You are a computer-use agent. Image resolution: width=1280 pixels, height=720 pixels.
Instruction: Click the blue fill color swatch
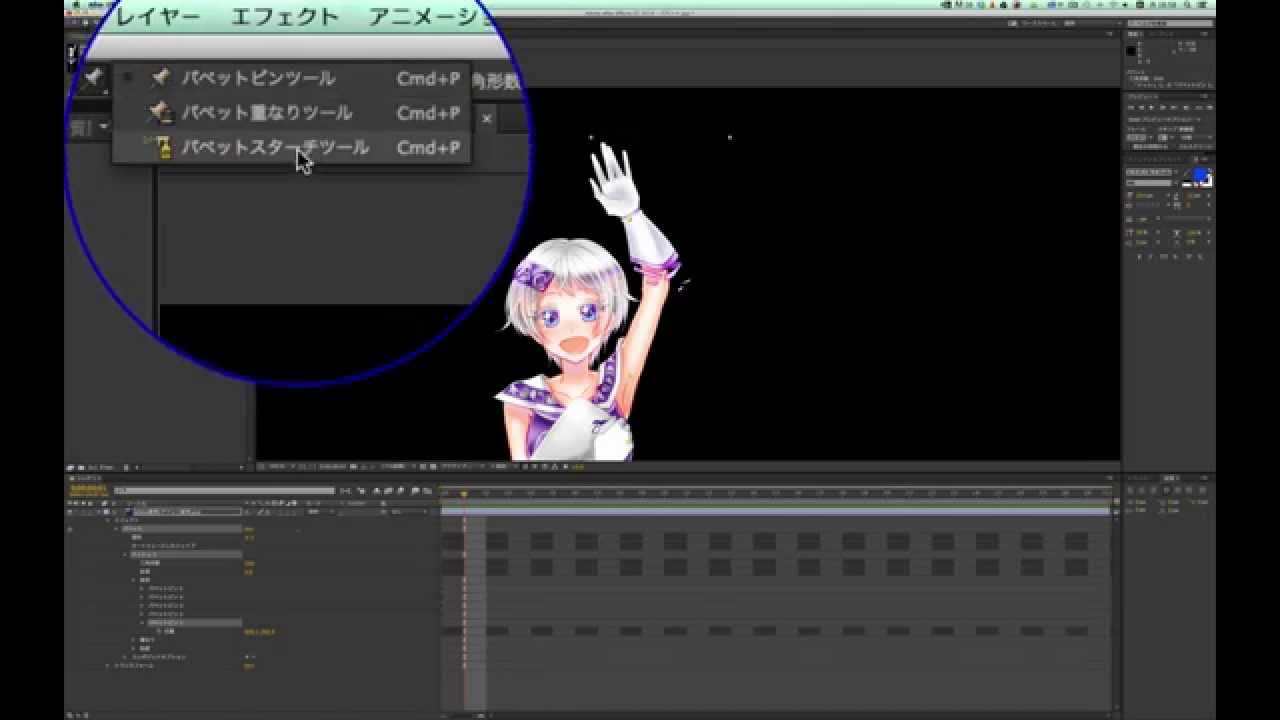pyautogui.click(x=1199, y=174)
